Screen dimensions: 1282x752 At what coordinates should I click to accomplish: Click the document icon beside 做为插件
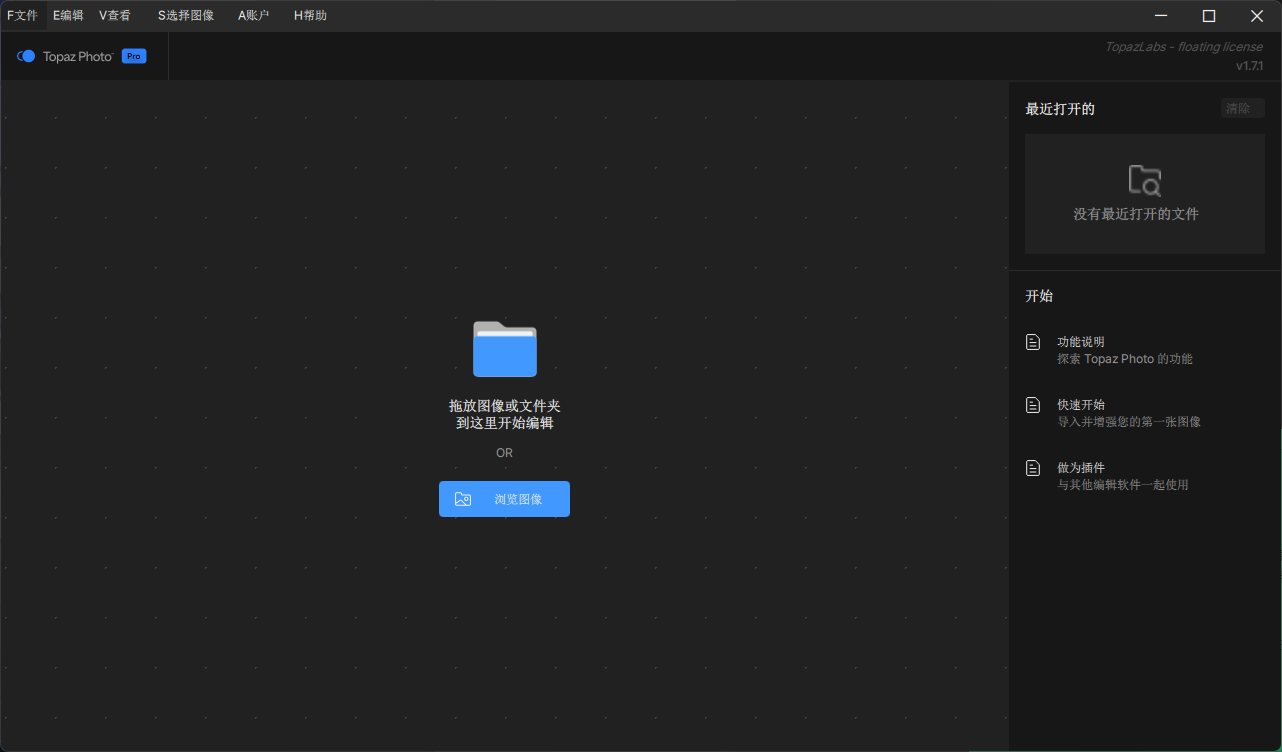coord(1033,468)
